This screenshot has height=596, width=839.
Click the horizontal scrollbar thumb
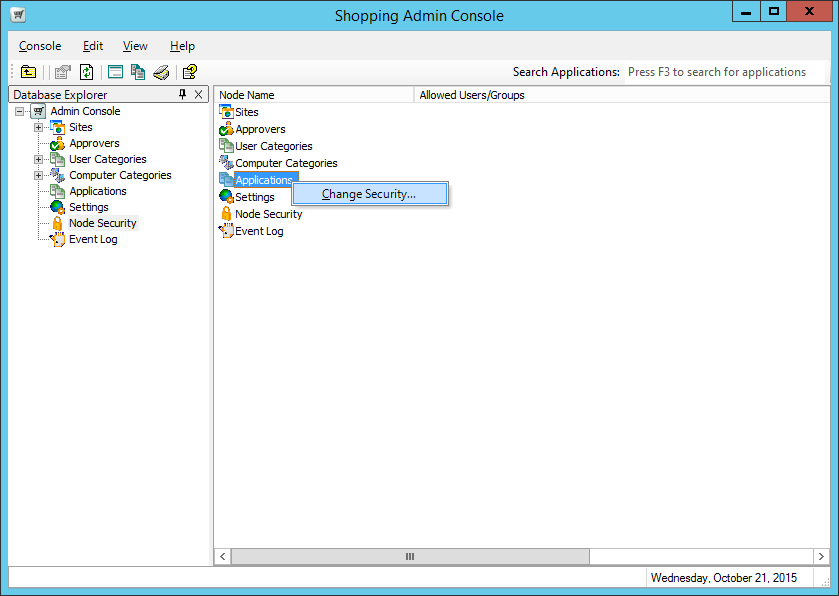409,556
